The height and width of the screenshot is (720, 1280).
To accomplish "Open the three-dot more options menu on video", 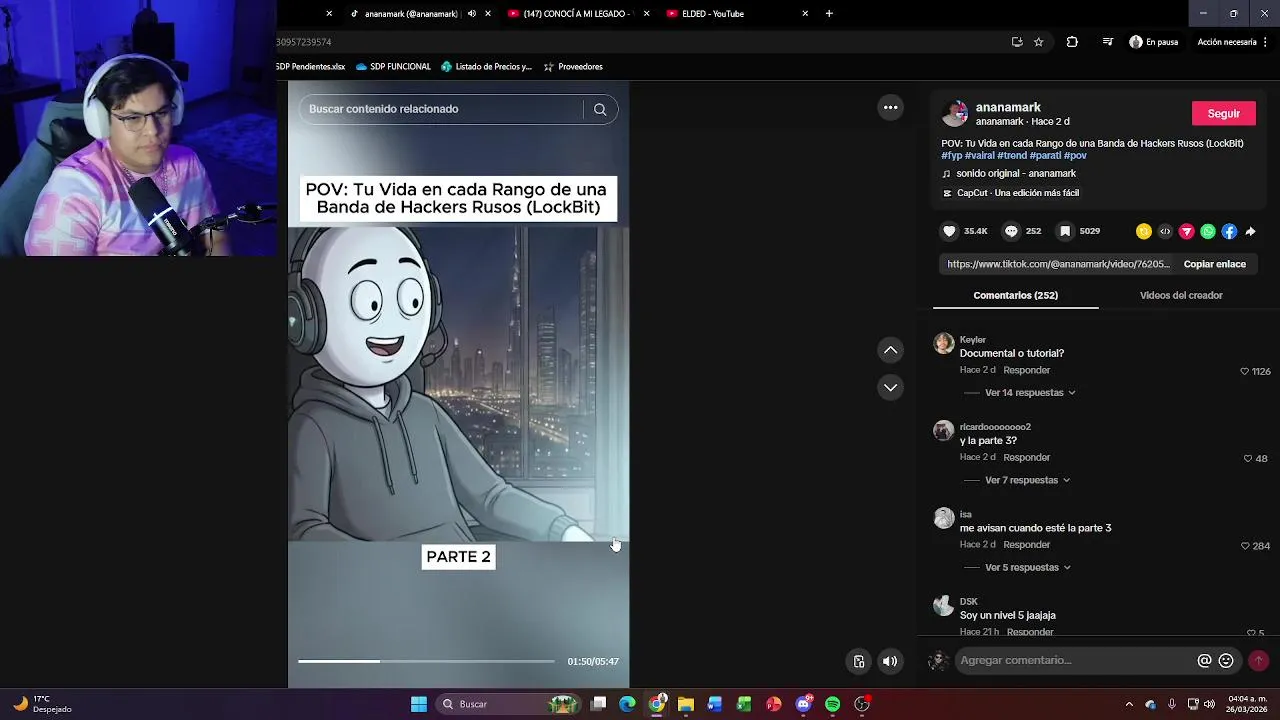I will [890, 108].
